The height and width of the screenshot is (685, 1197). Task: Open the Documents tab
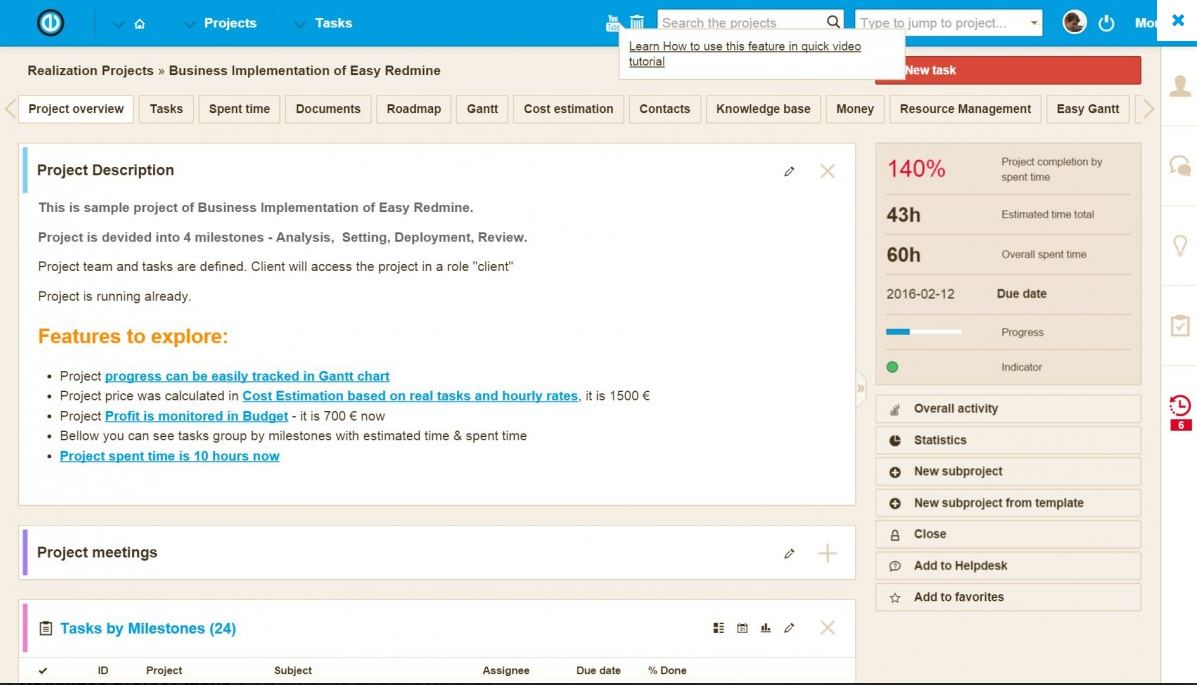pos(327,109)
